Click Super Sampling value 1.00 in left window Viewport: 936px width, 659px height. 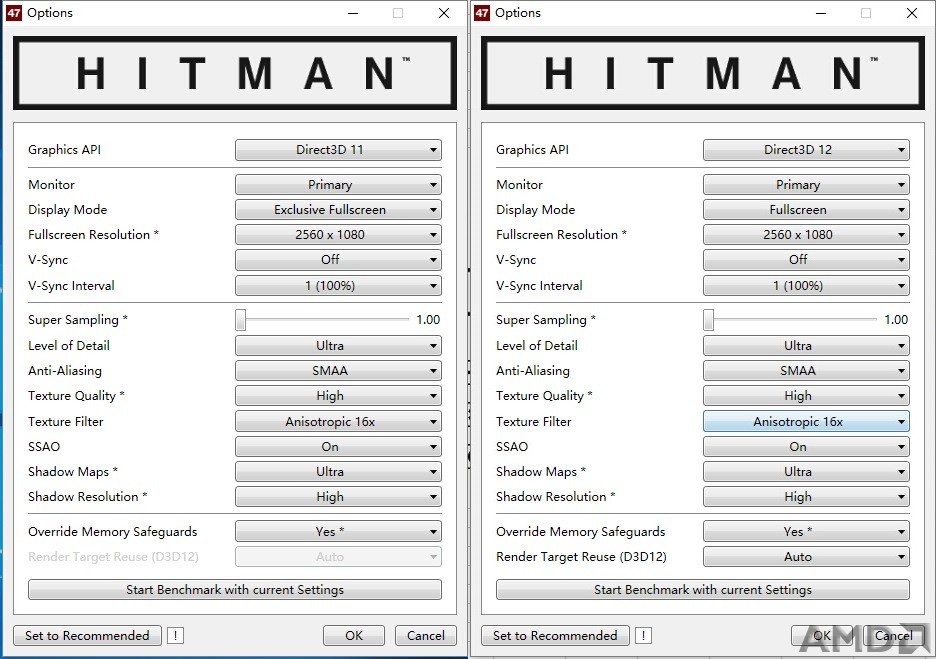(428, 320)
